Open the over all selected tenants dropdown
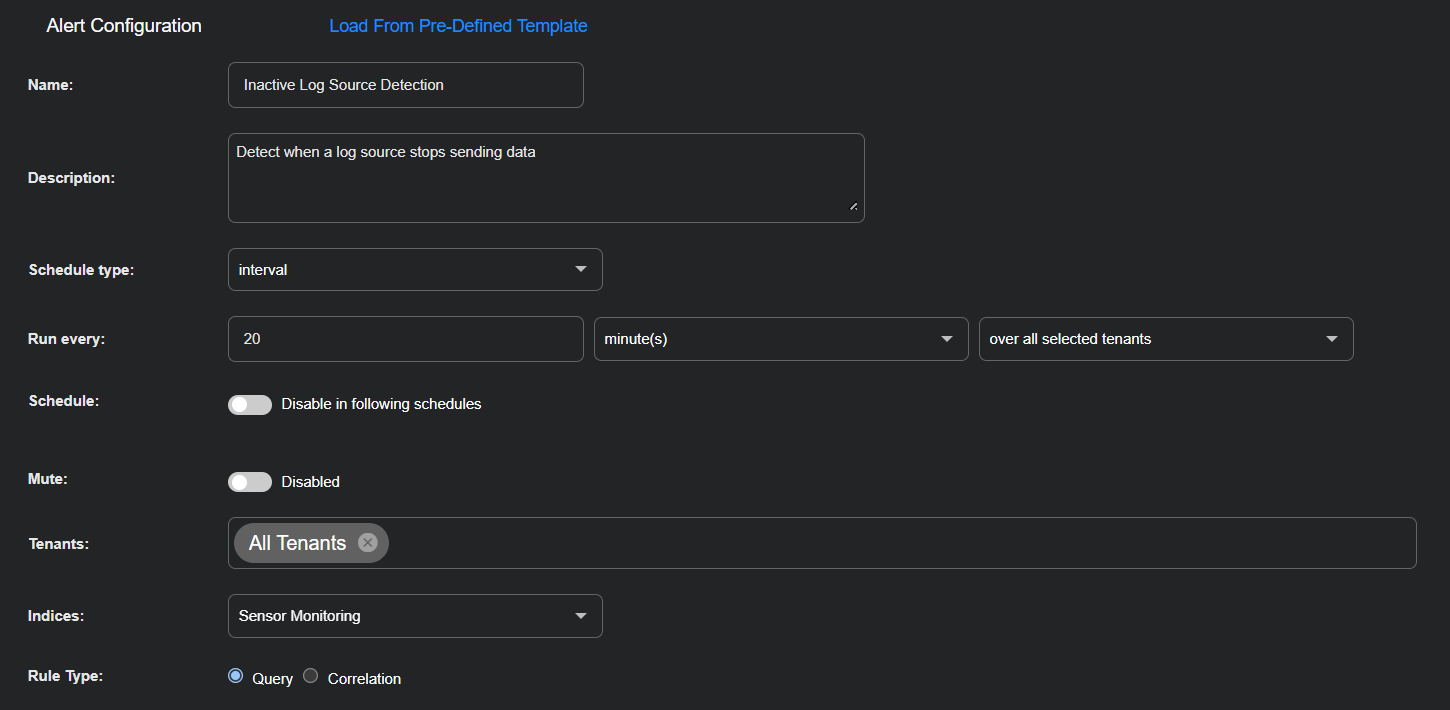Viewport: 1450px width, 710px height. pos(1165,339)
